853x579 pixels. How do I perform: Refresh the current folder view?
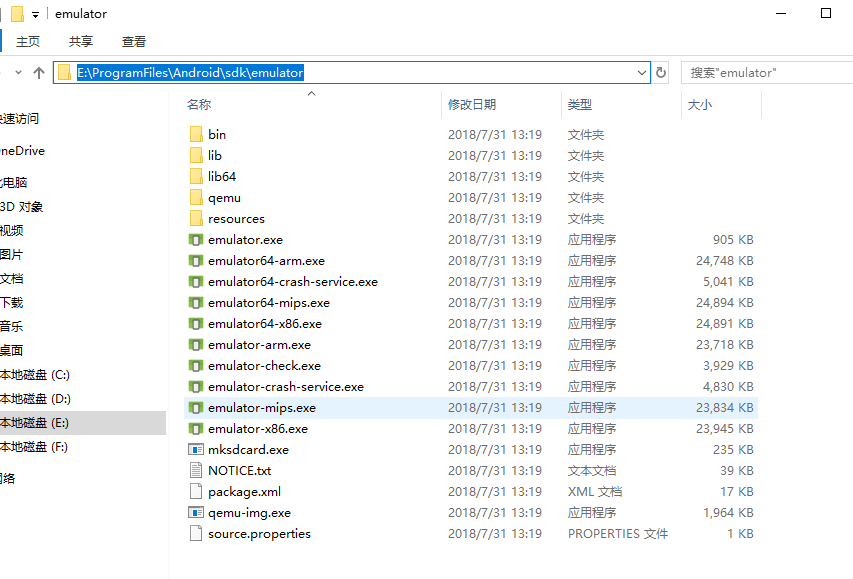[661, 72]
